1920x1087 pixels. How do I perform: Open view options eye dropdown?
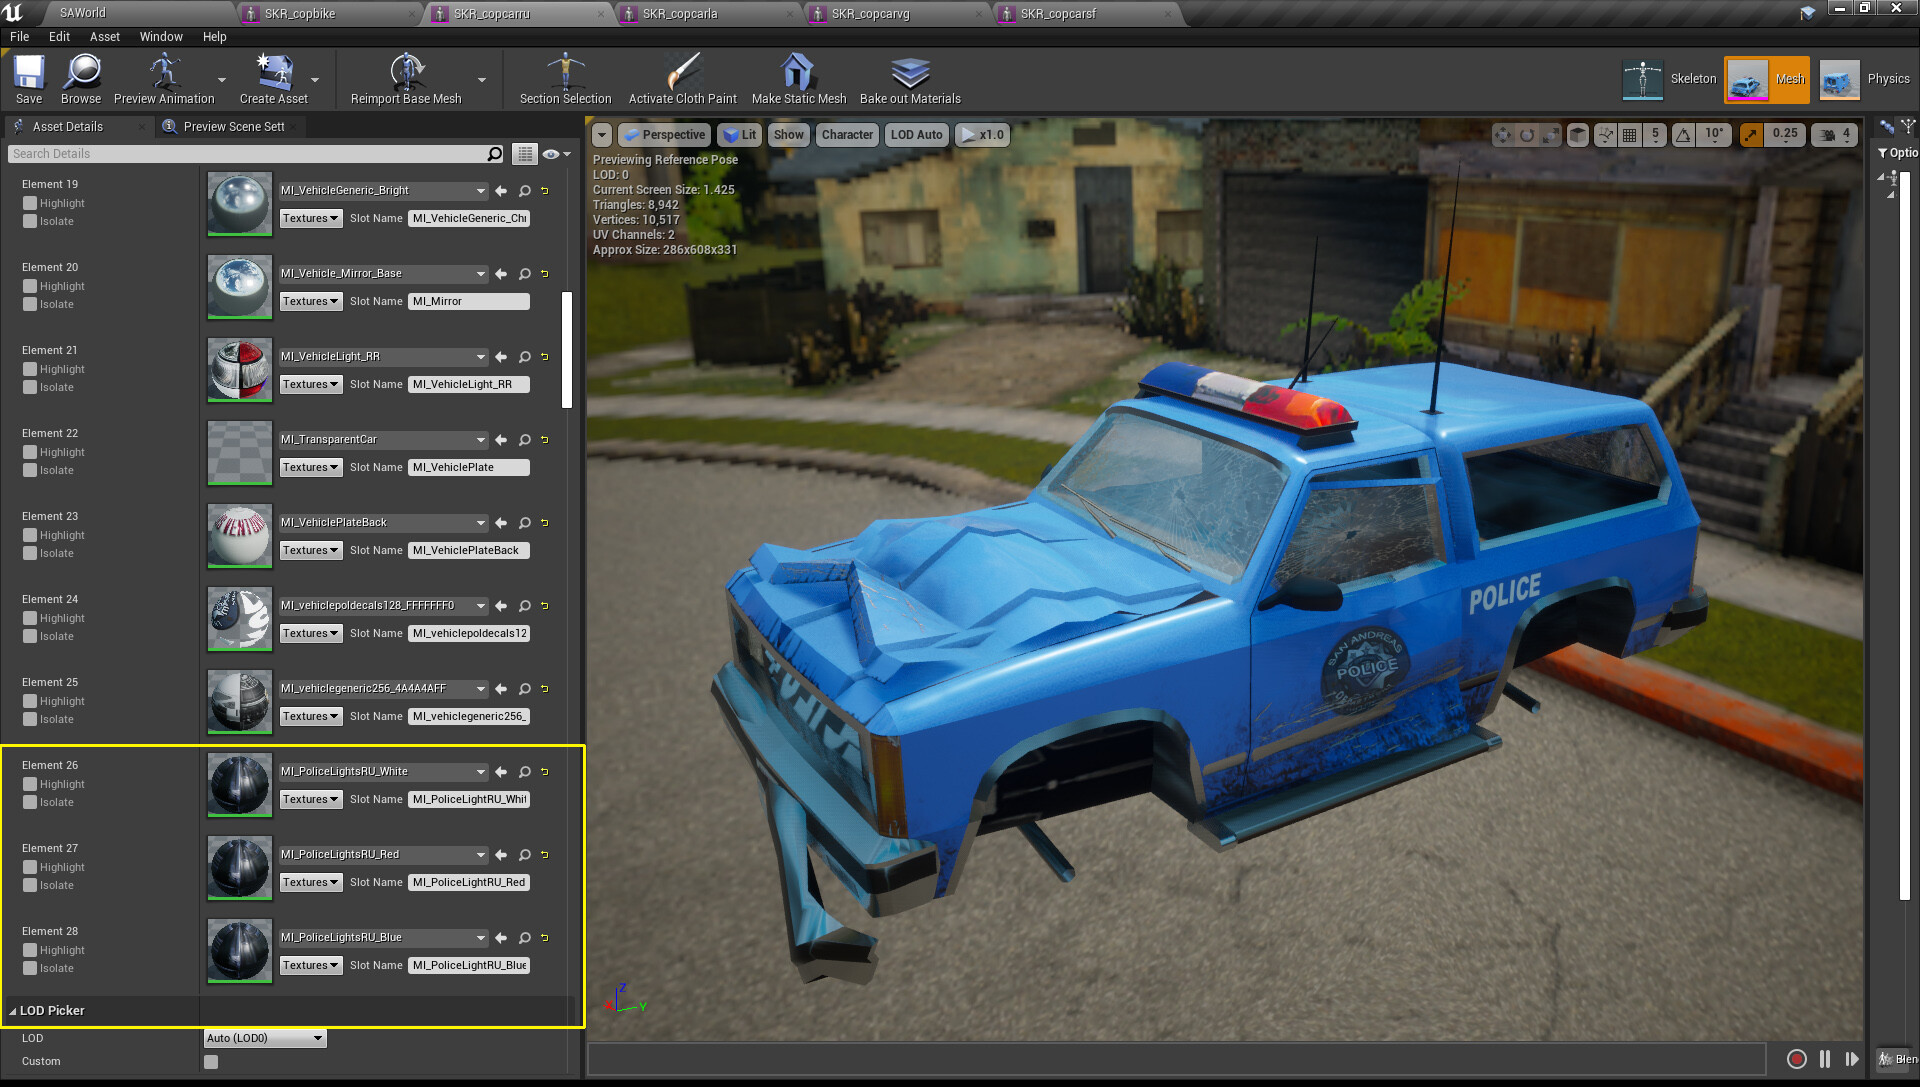pos(556,154)
